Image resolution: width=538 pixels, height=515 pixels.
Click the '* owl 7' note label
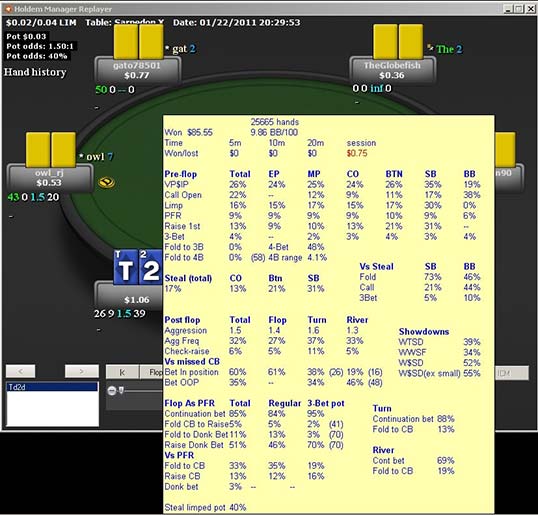tap(96, 157)
